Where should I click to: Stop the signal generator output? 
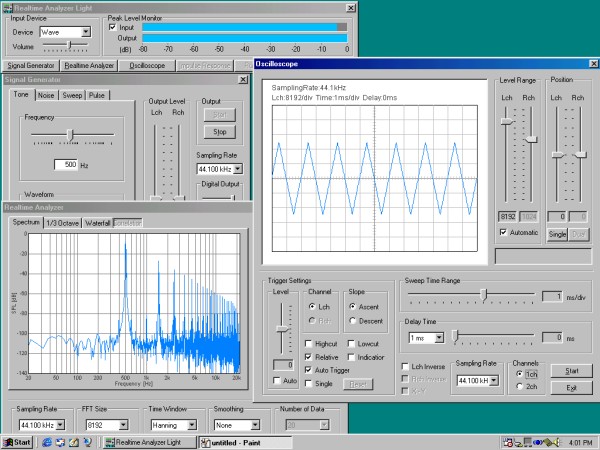click(220, 132)
